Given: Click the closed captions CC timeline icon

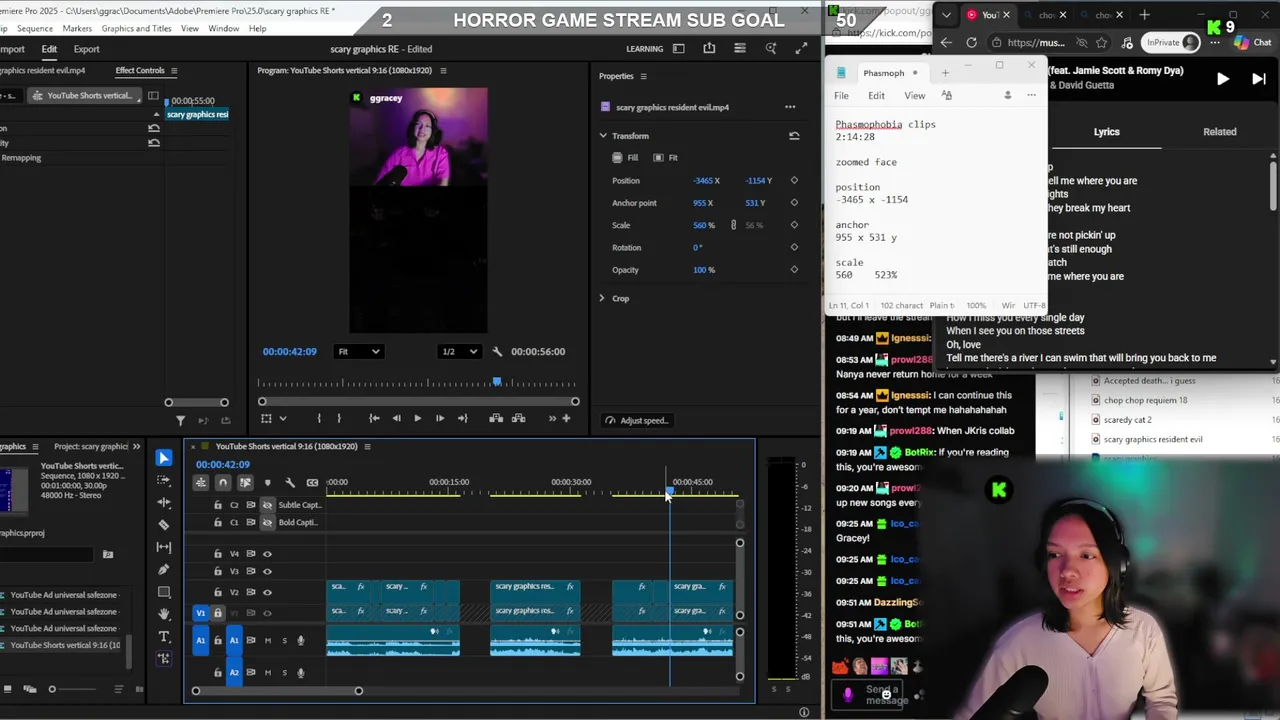Looking at the screenshot, I should click(312, 483).
